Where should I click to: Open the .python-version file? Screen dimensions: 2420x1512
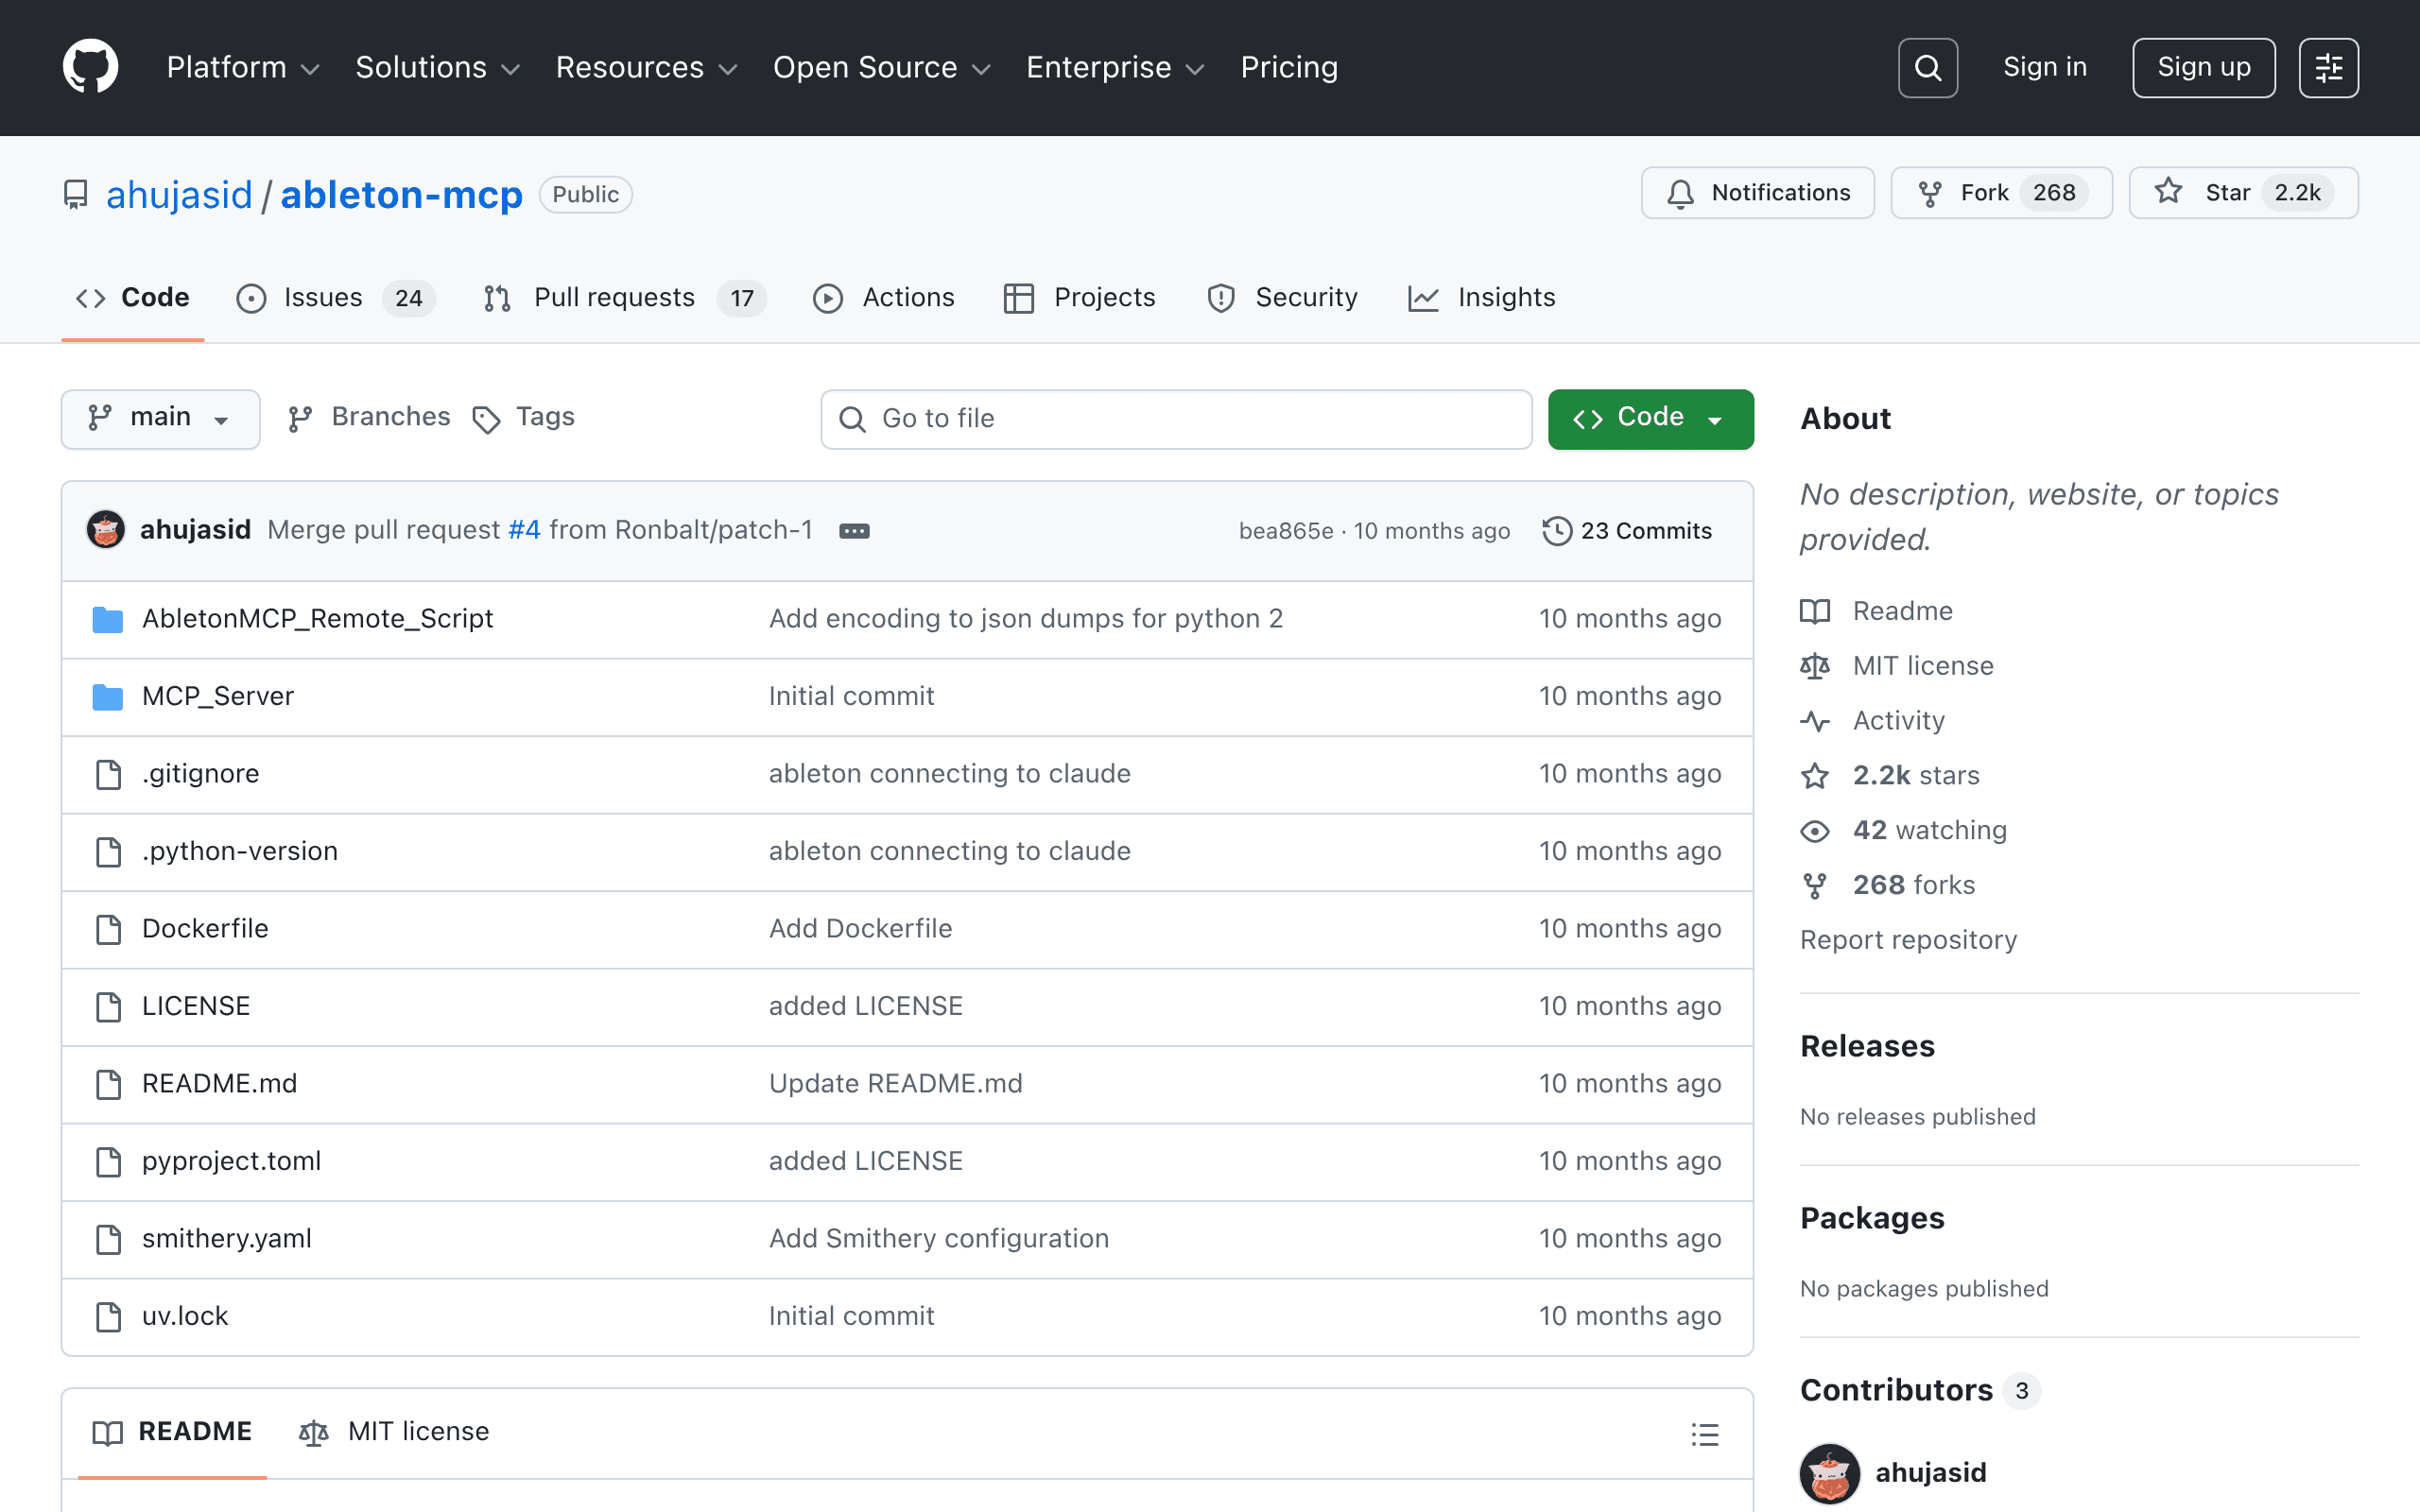click(239, 851)
